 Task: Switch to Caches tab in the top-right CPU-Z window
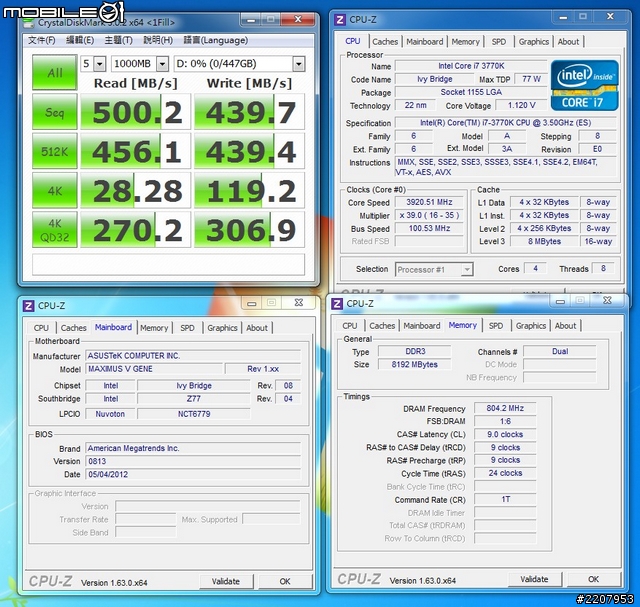(x=385, y=42)
